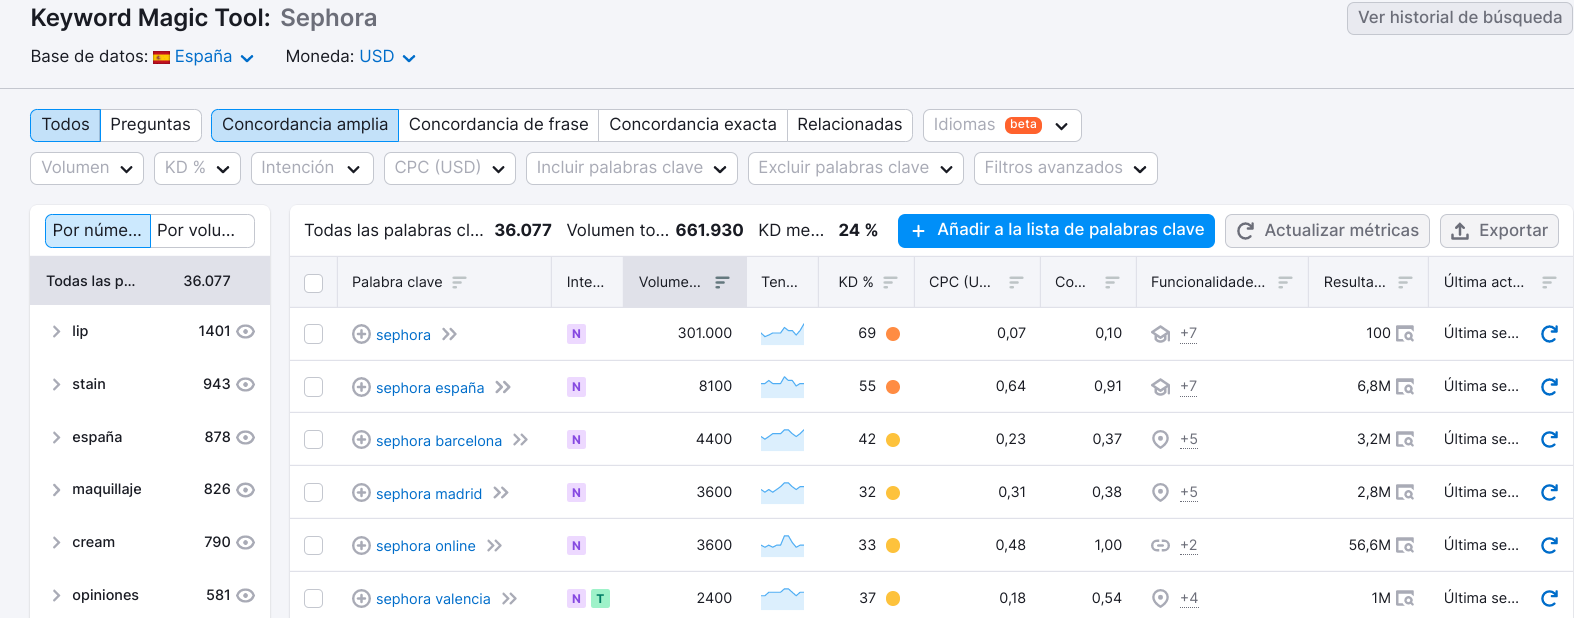Open the KD % filter dropdown
This screenshot has width=1574, height=618.
click(x=197, y=168)
